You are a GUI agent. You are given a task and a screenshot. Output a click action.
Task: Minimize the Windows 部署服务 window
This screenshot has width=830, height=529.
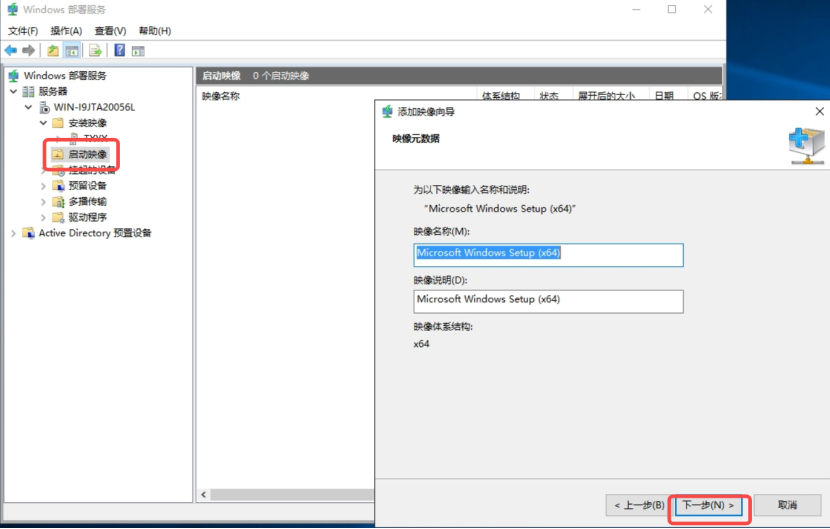click(636, 9)
